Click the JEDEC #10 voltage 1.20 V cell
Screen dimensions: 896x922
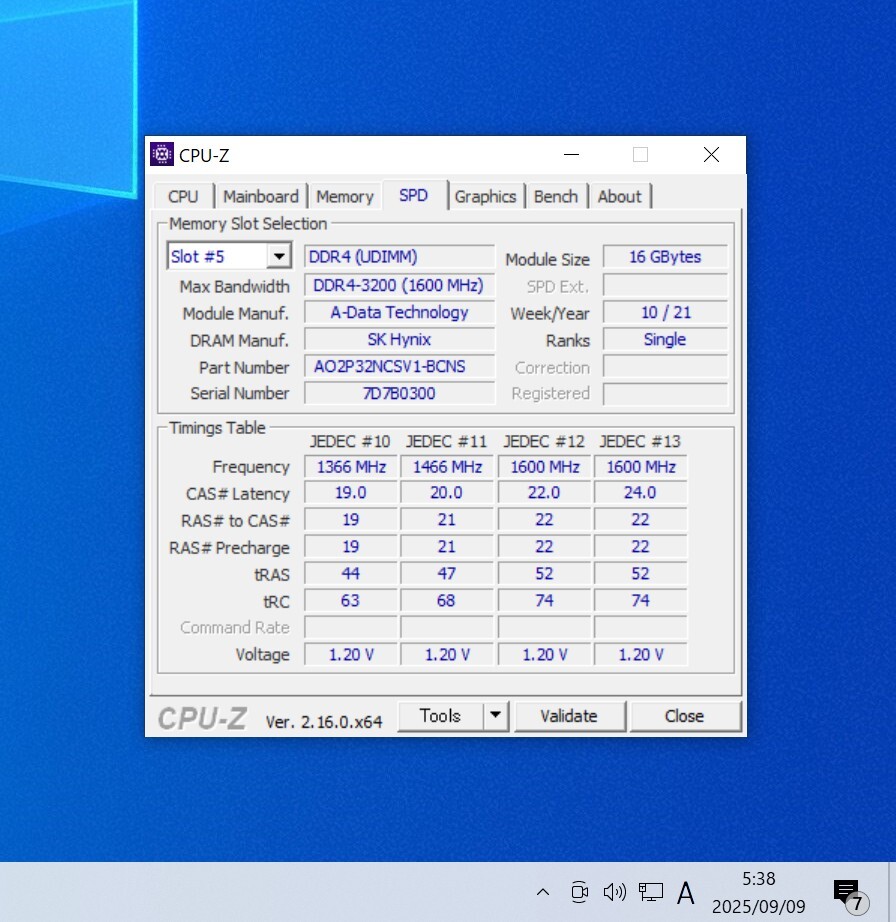(x=351, y=655)
